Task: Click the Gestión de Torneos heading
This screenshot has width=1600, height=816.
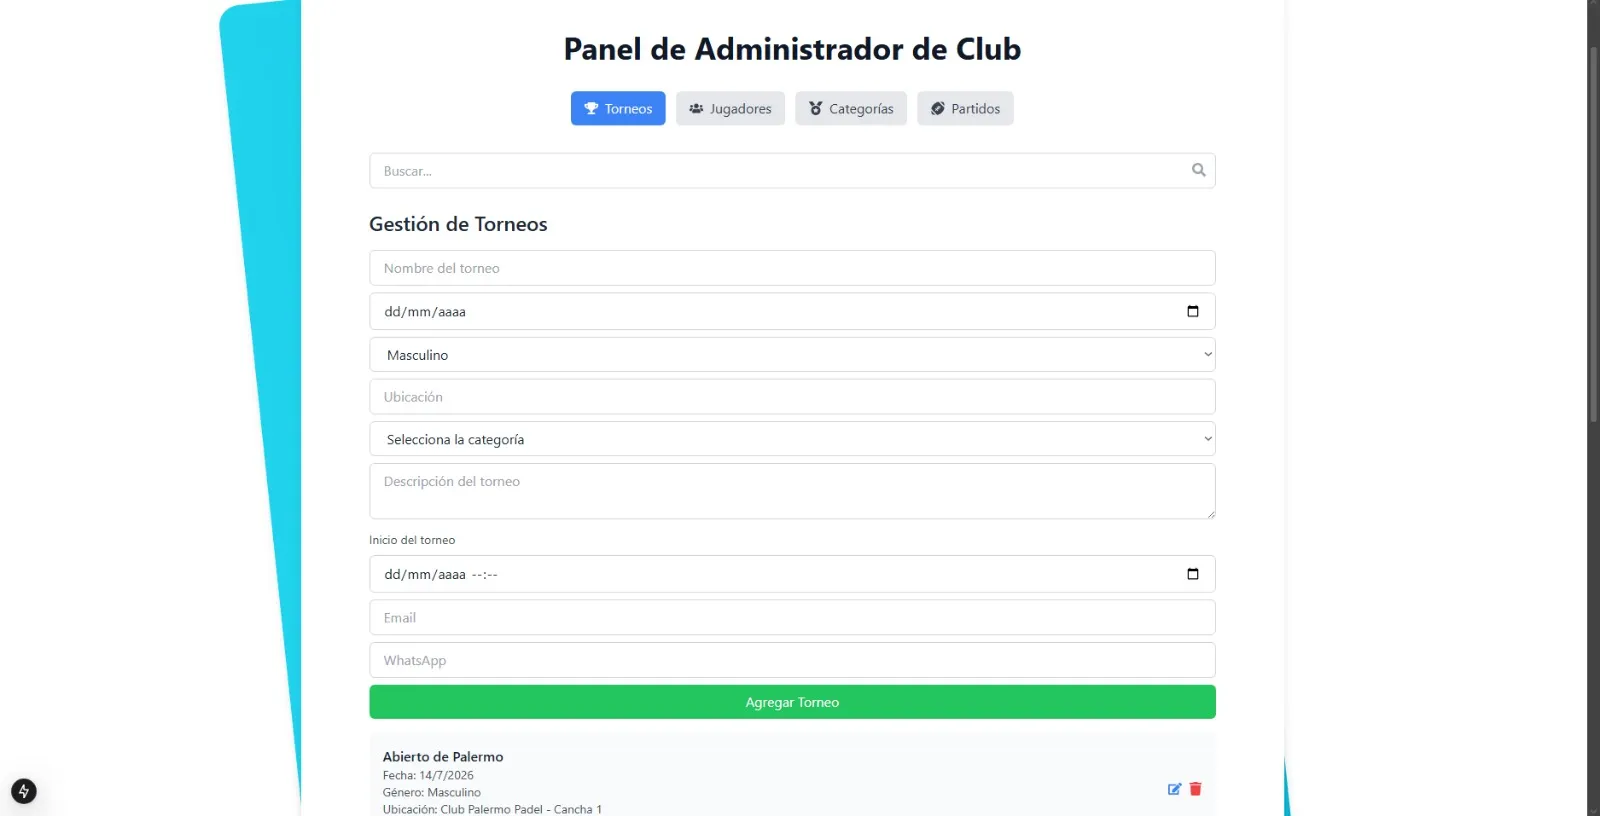Action: [x=458, y=224]
